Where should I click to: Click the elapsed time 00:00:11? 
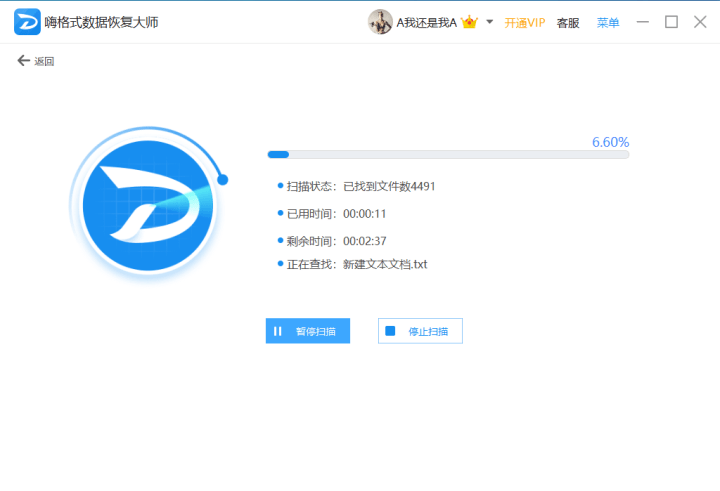tap(365, 214)
